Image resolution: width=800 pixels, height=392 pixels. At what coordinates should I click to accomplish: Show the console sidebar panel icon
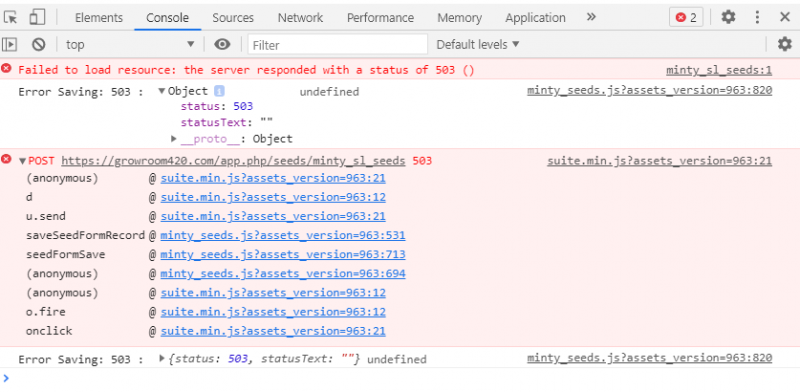10,45
